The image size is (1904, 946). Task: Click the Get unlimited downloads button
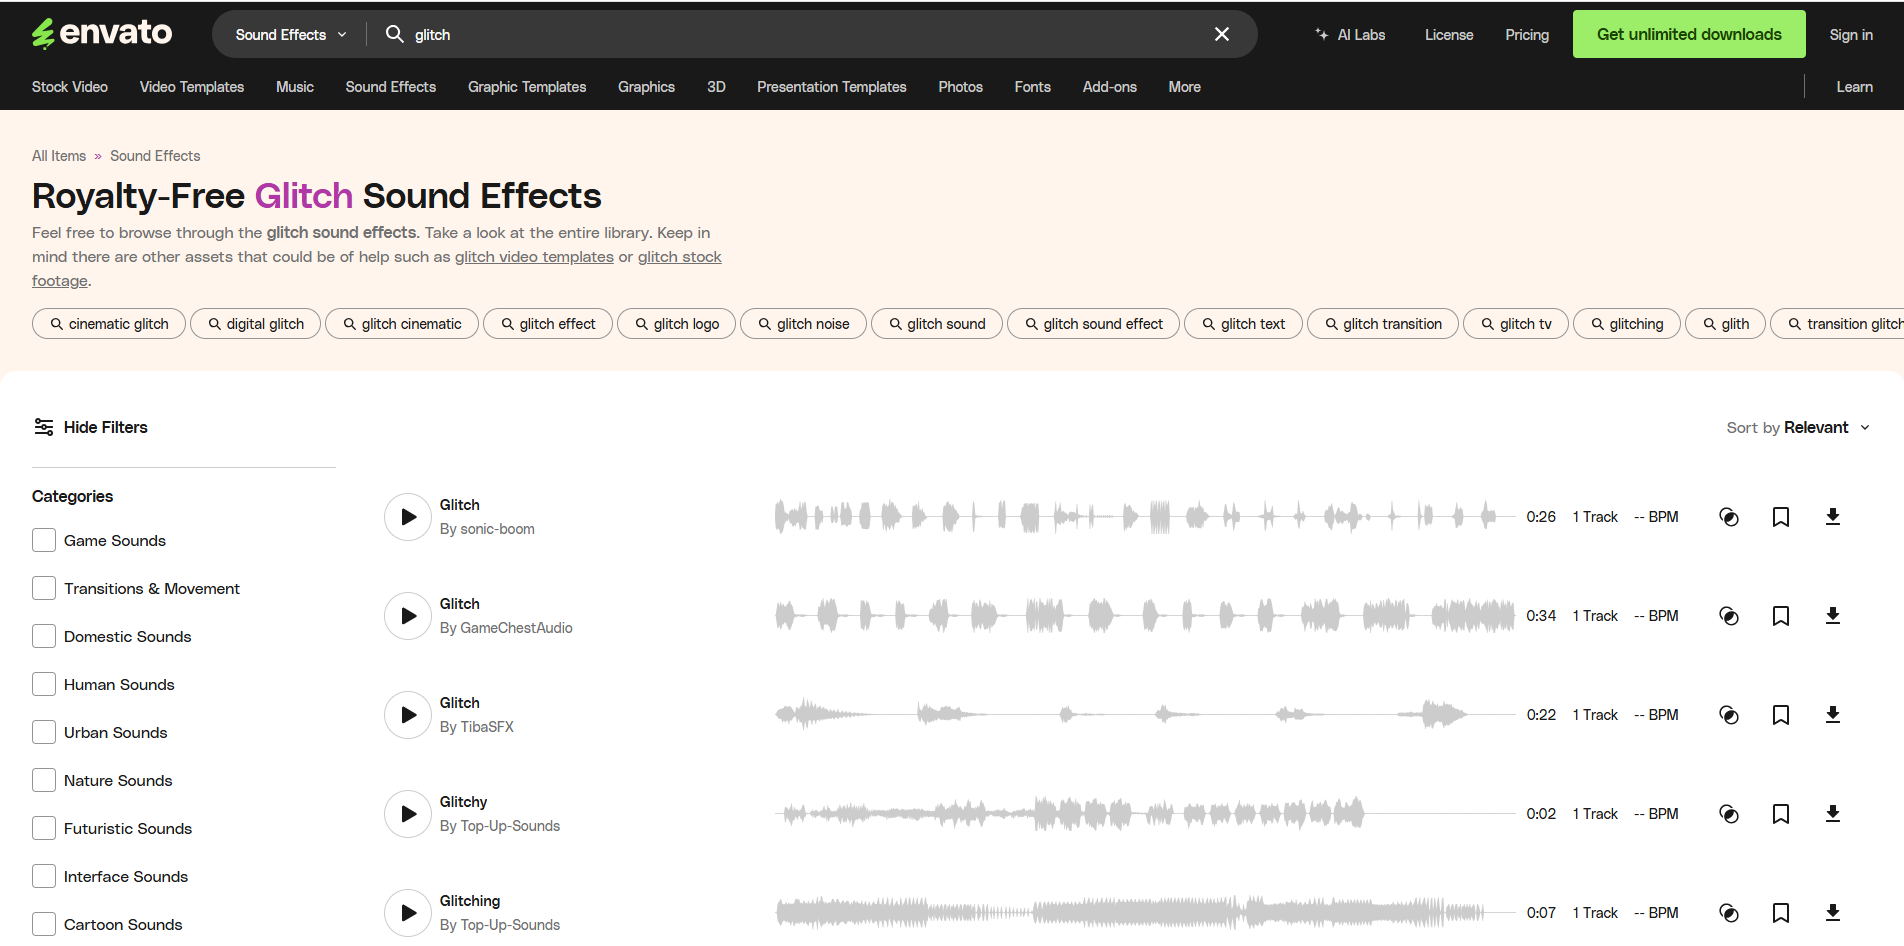1688,33
